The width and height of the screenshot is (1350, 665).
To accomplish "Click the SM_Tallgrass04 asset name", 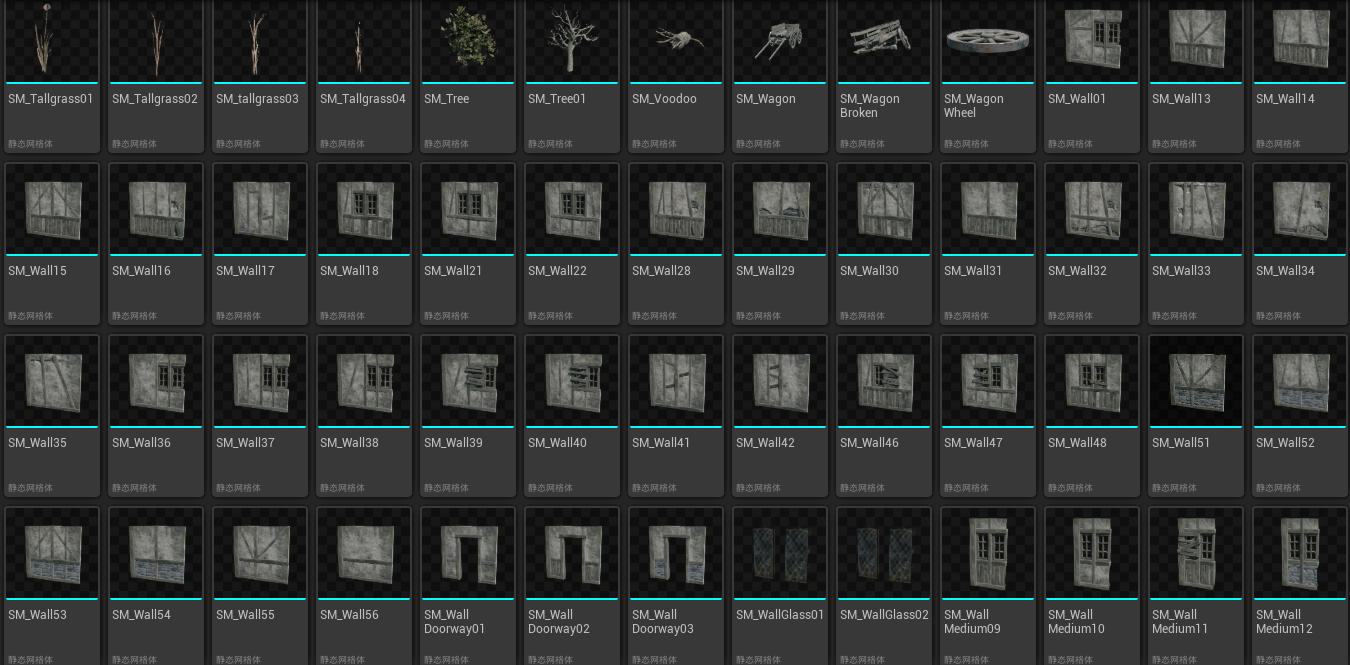I will coord(363,99).
